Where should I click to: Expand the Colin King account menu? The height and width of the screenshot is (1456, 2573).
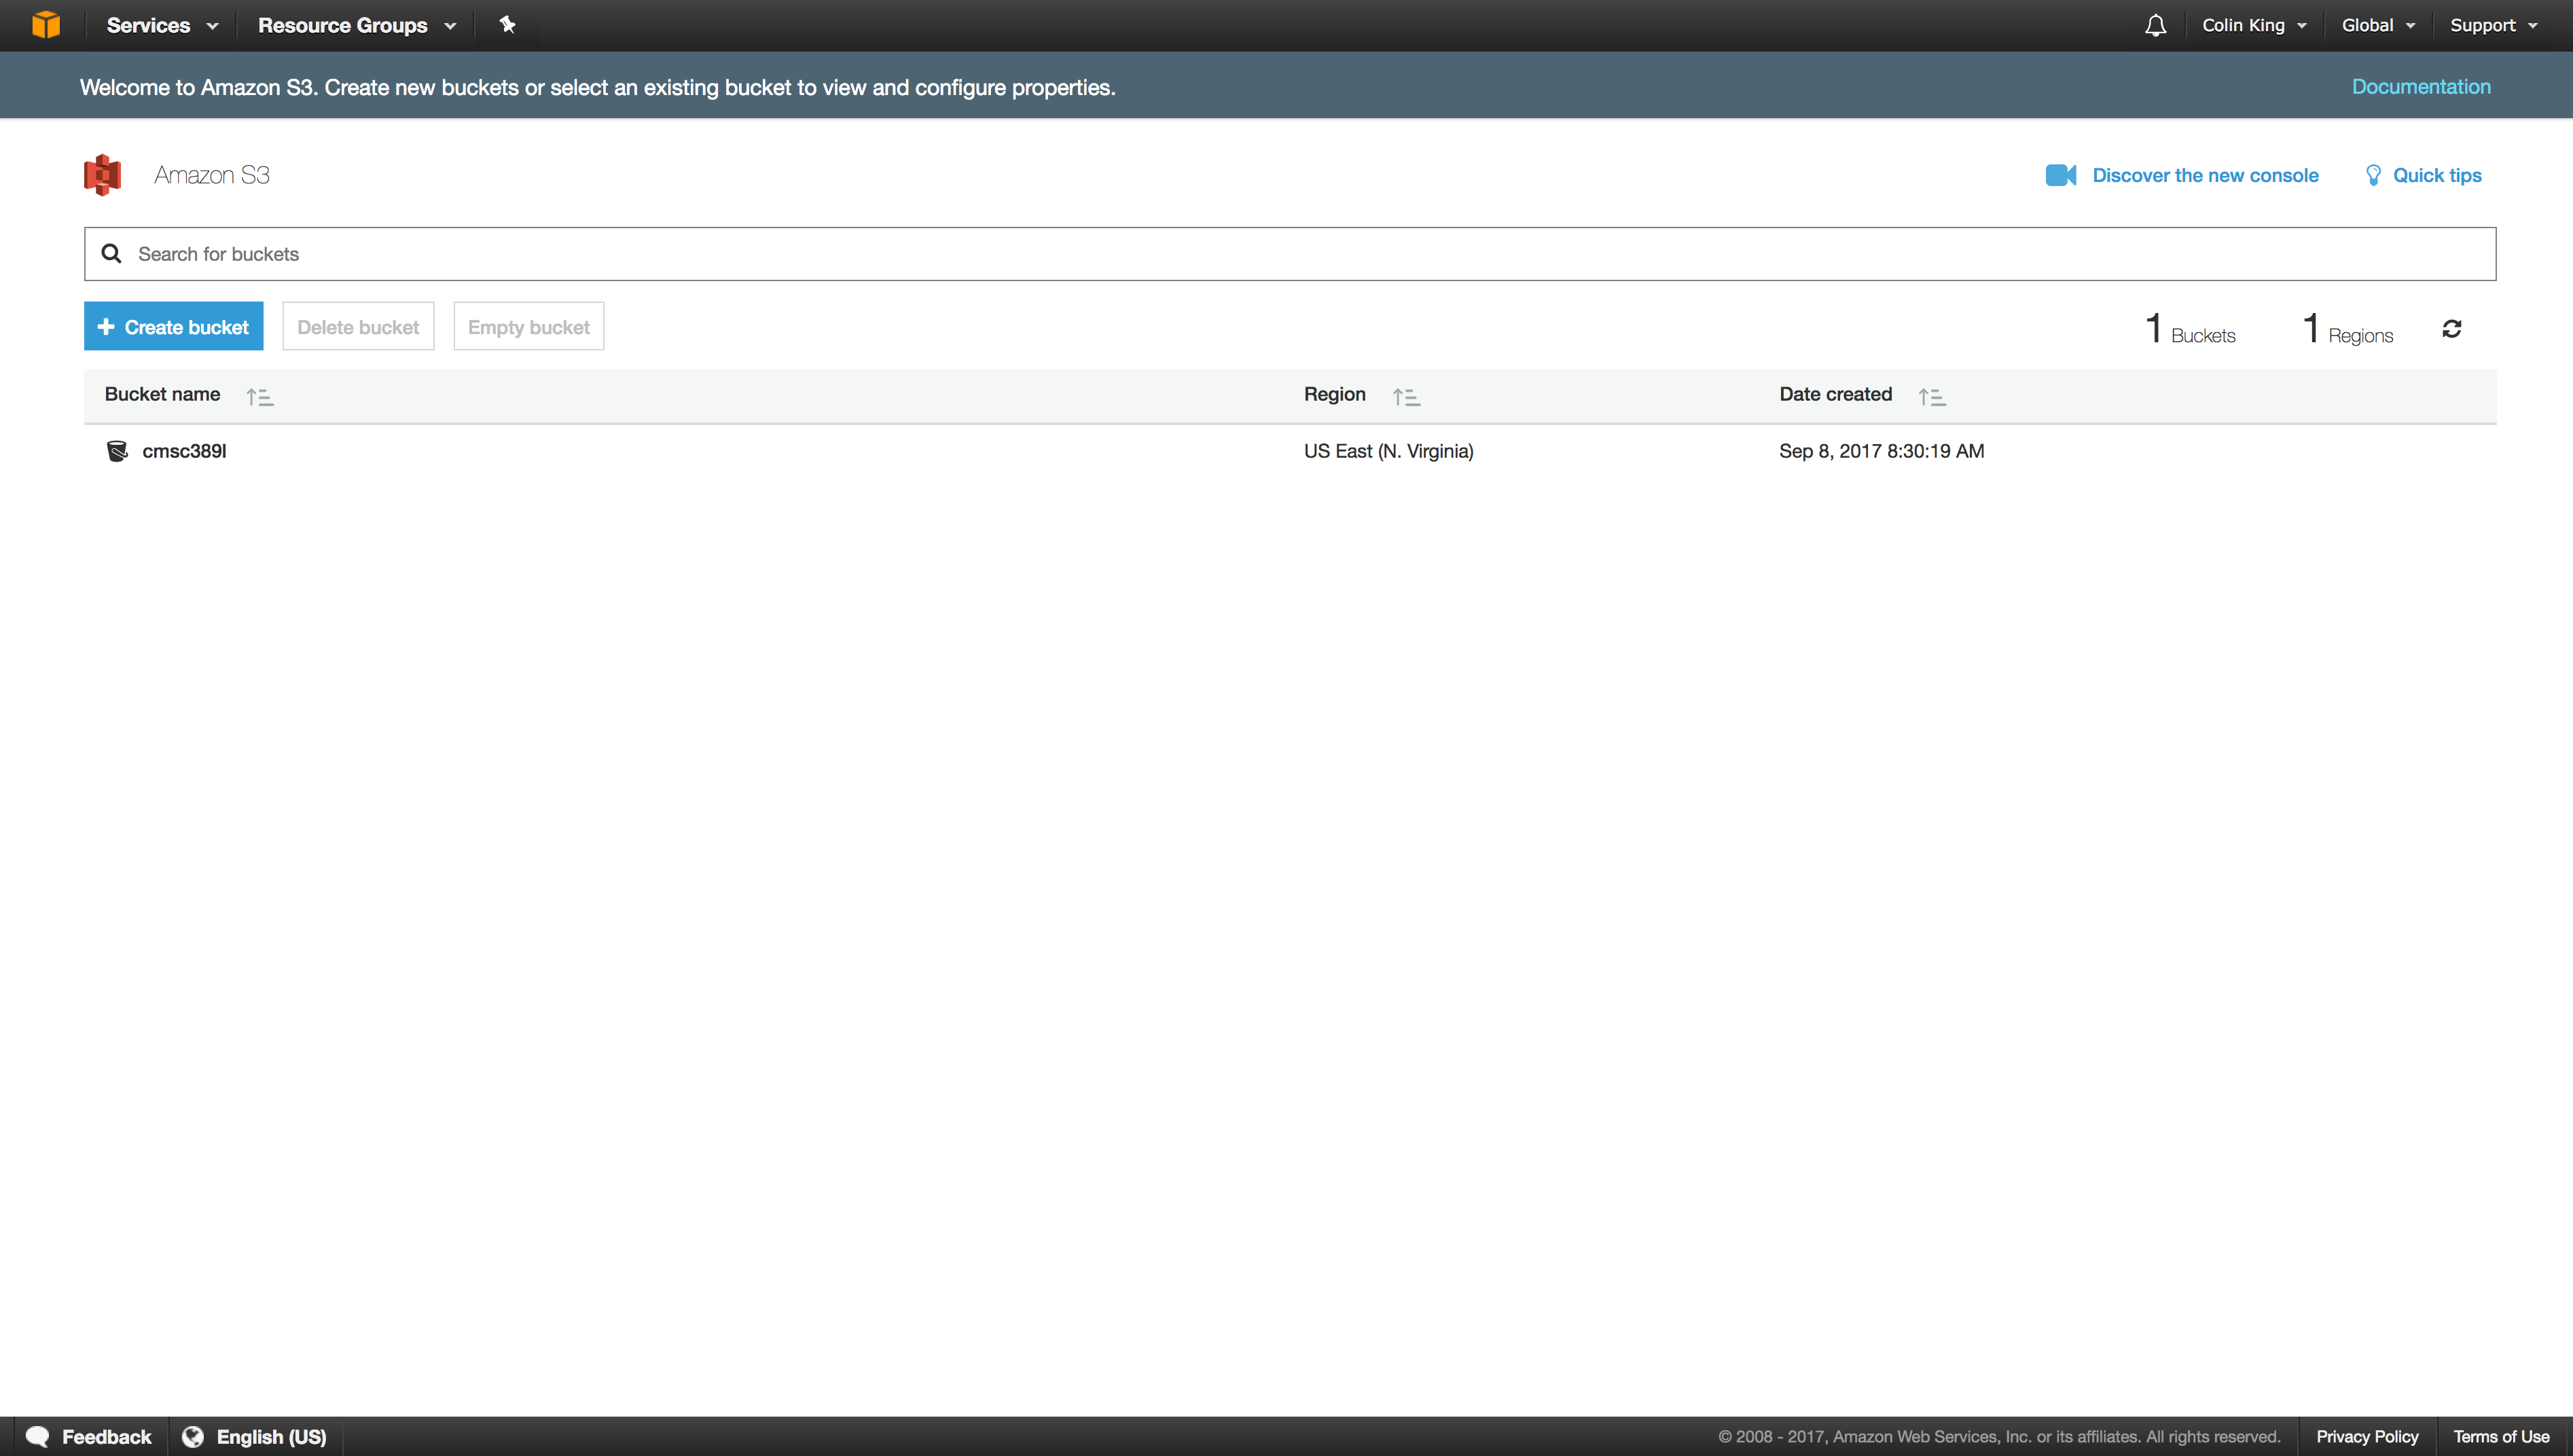point(2253,25)
